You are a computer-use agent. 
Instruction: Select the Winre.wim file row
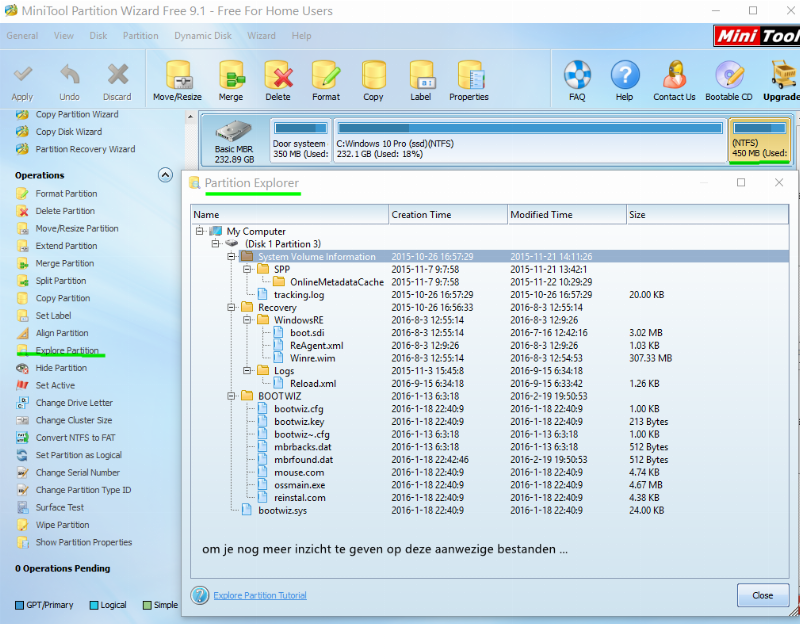(x=490, y=358)
